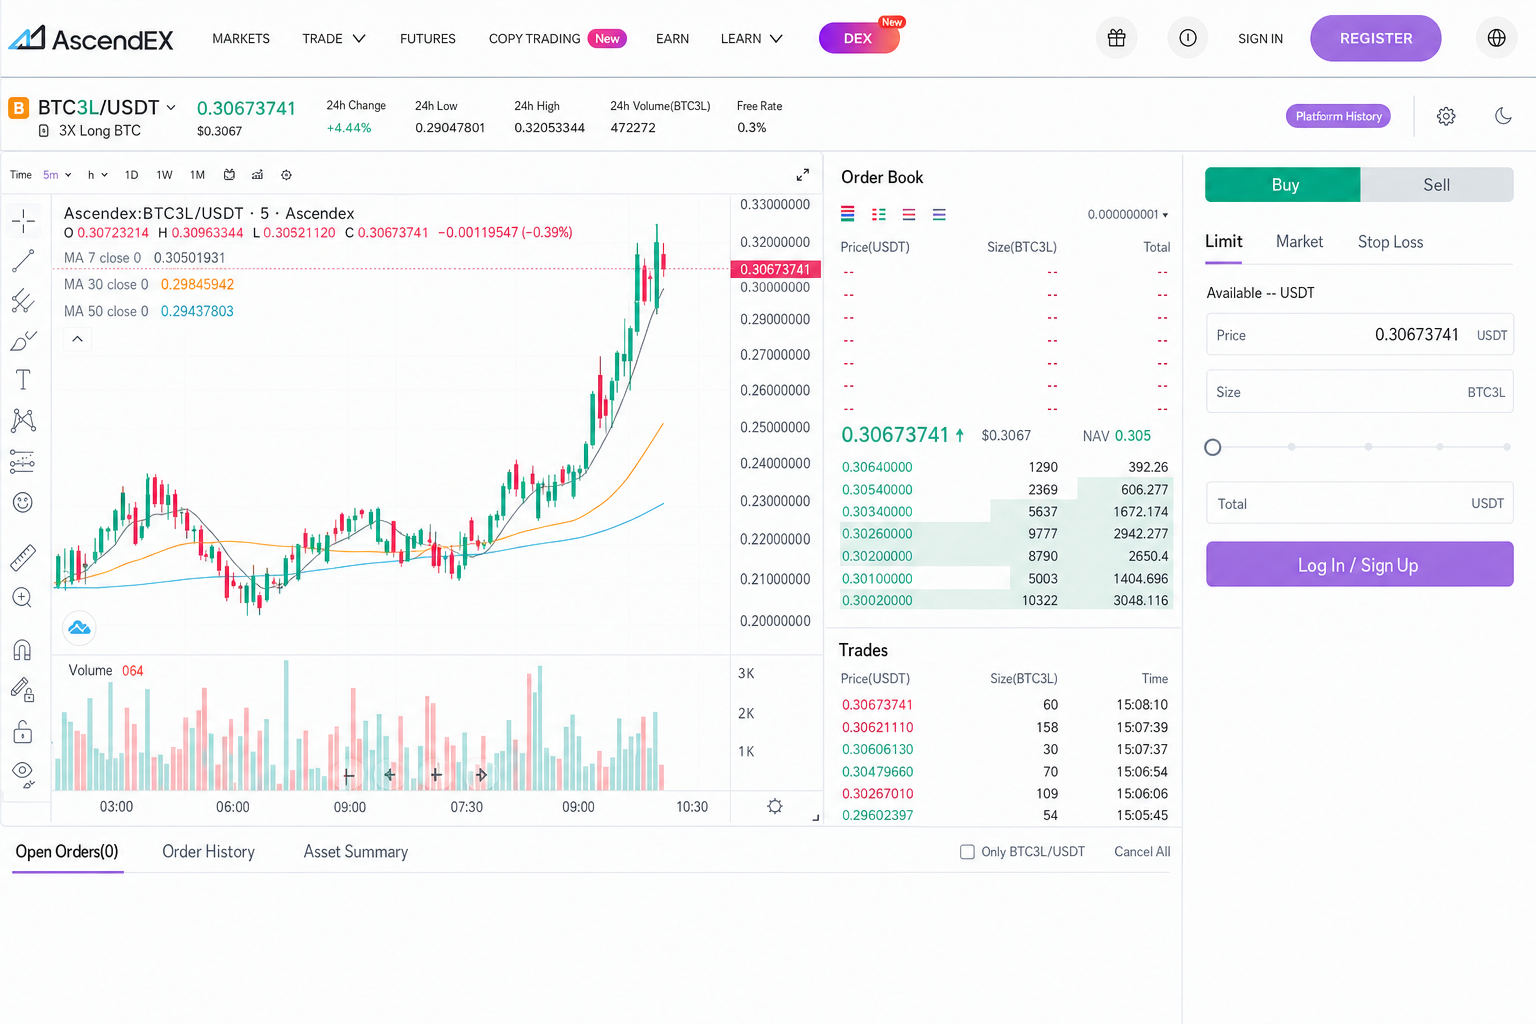
Task: Click Log In / Sign Up button
Action: [x=1360, y=565]
